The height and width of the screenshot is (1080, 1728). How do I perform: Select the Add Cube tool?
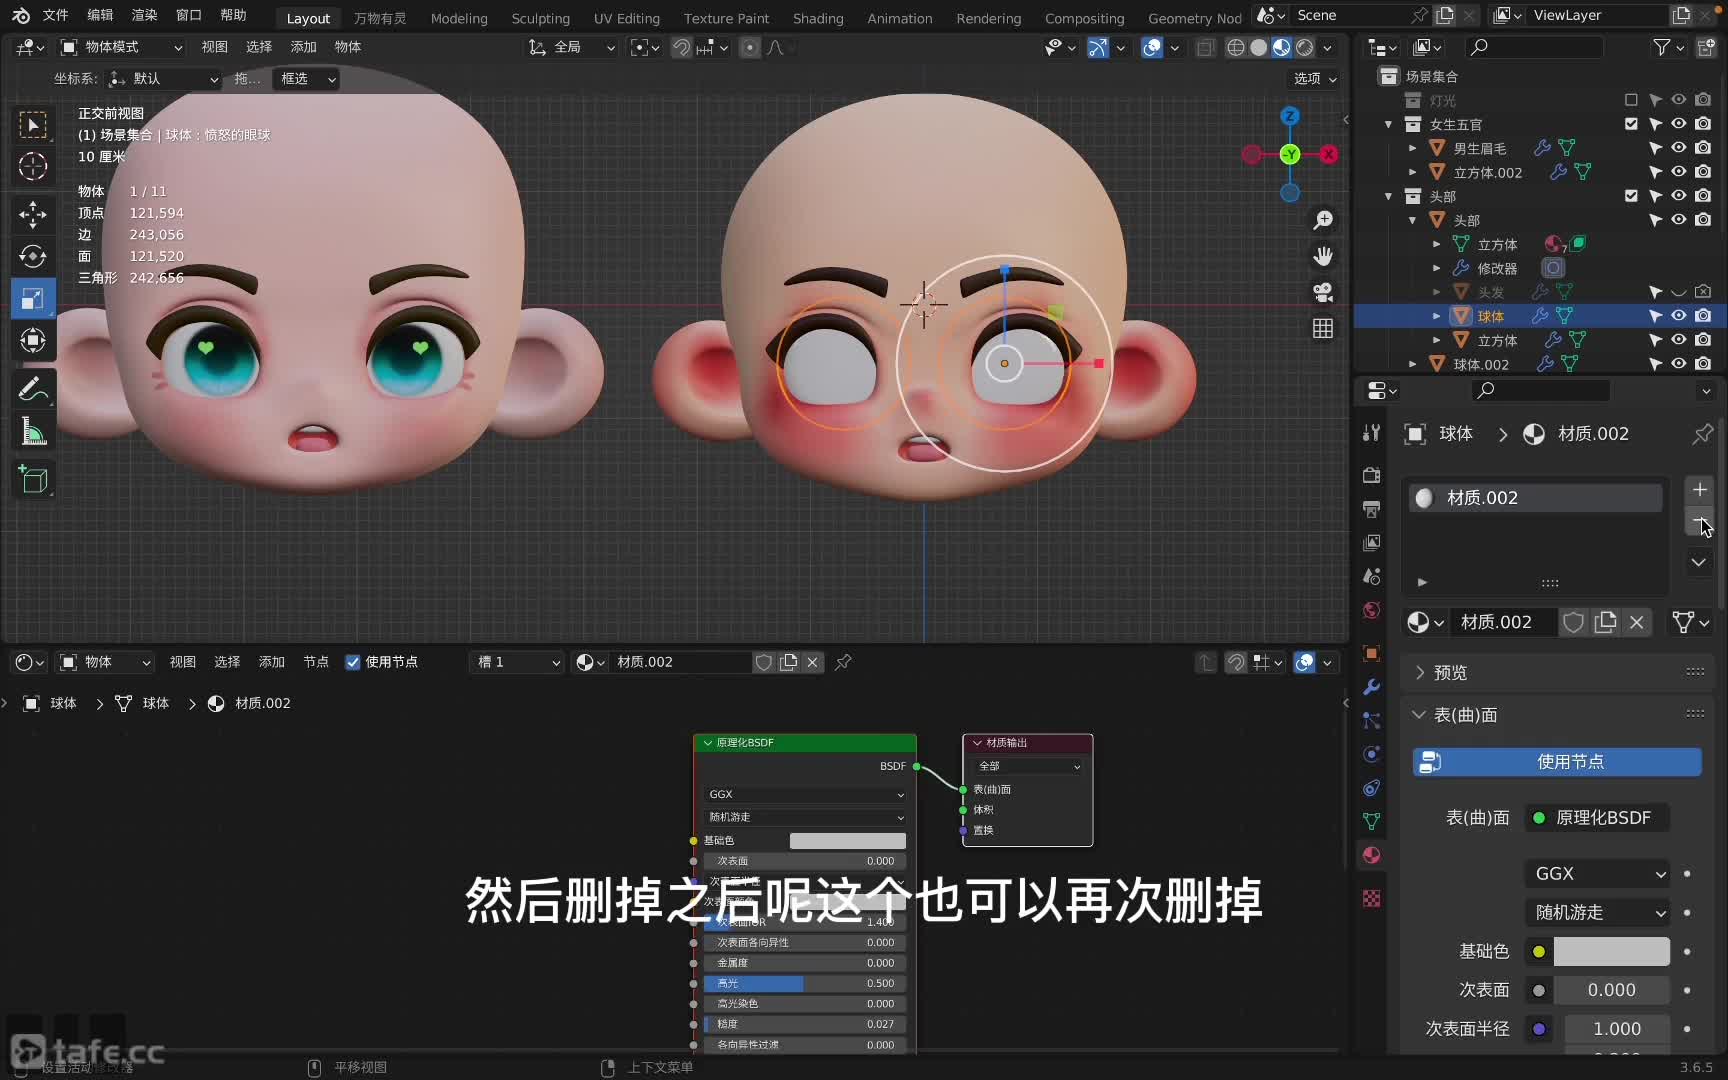click(x=33, y=480)
